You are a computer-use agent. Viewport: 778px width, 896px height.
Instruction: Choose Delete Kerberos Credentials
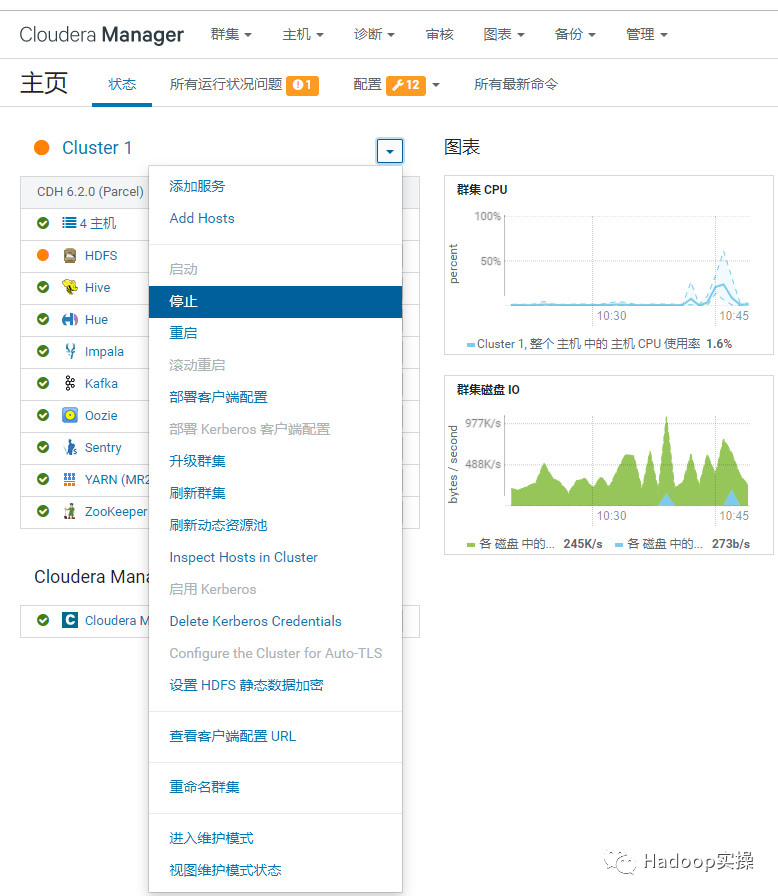275,621
